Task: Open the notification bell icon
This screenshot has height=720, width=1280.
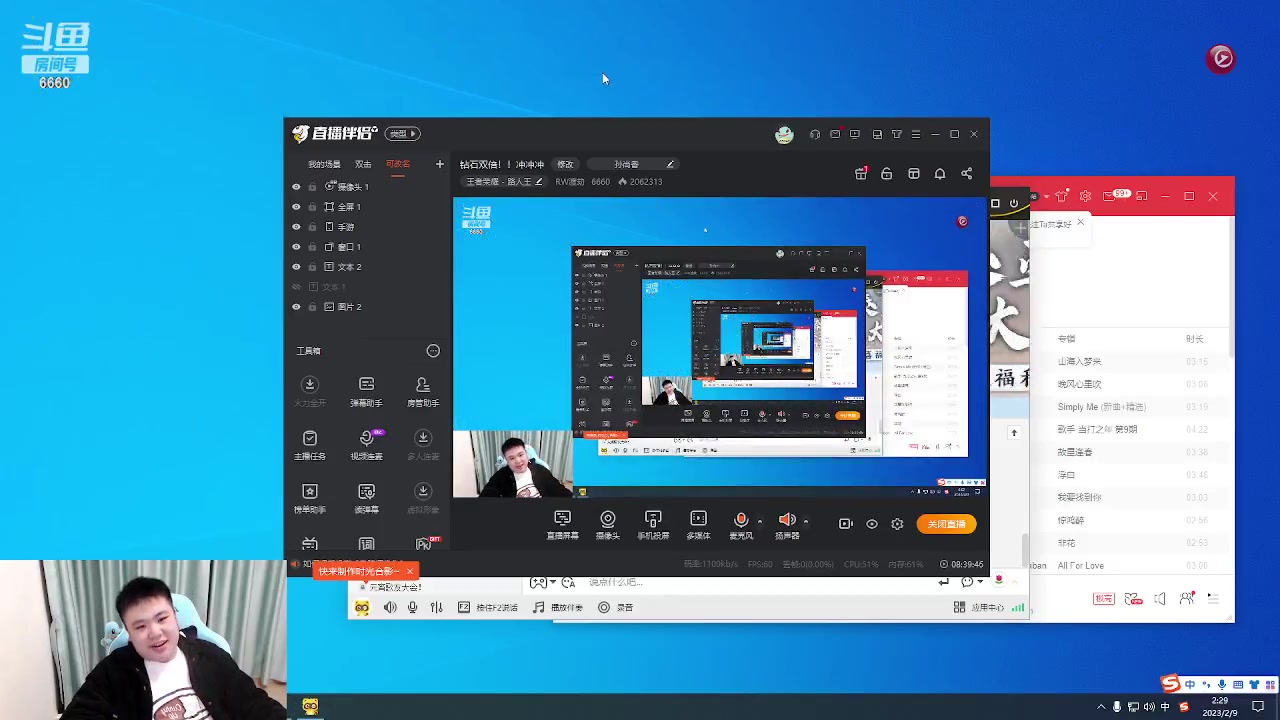Action: [x=940, y=174]
